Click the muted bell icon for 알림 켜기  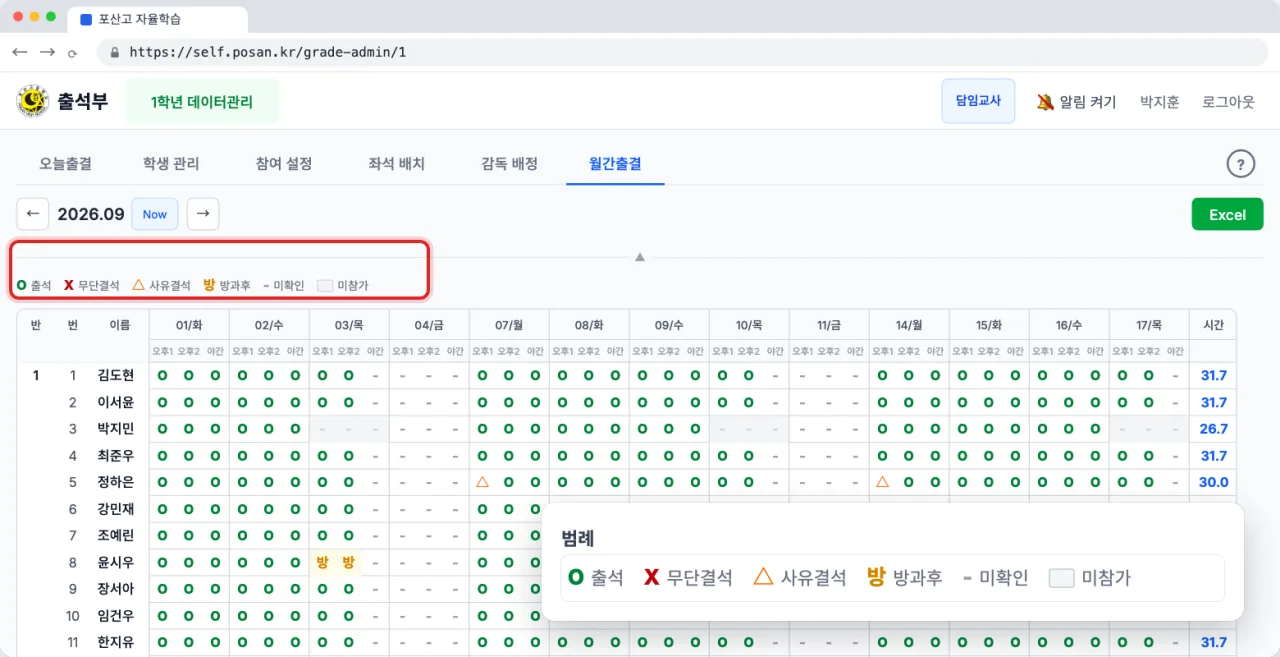pyautogui.click(x=1045, y=102)
